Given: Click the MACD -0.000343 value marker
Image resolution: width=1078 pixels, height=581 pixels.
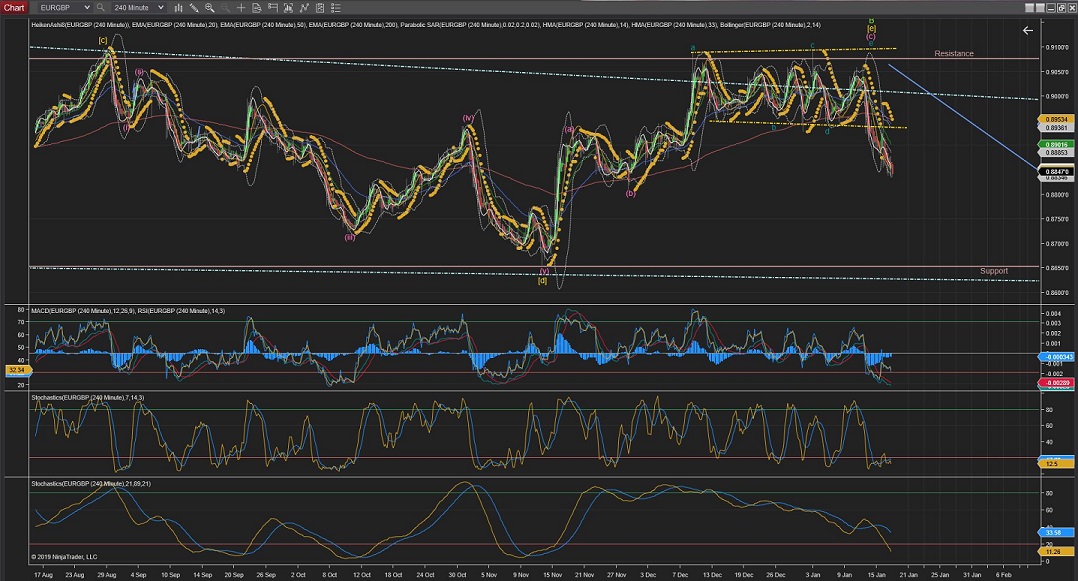Looking at the screenshot, I should pos(1056,357).
